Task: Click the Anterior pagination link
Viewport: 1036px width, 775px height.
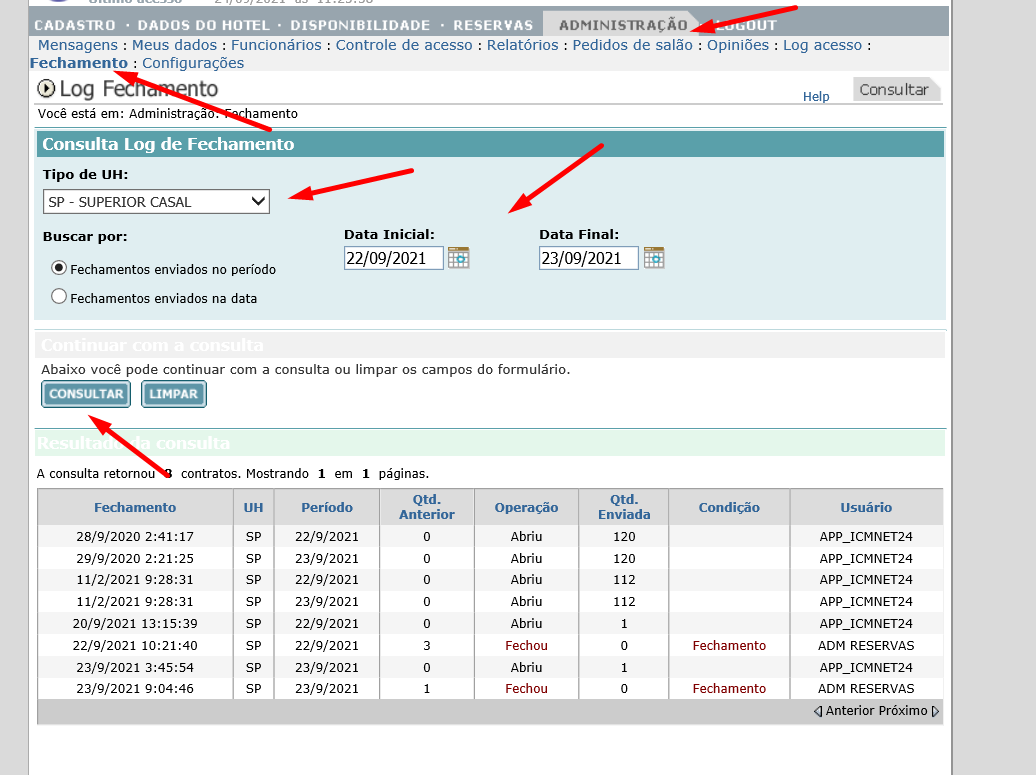Action: tap(848, 711)
